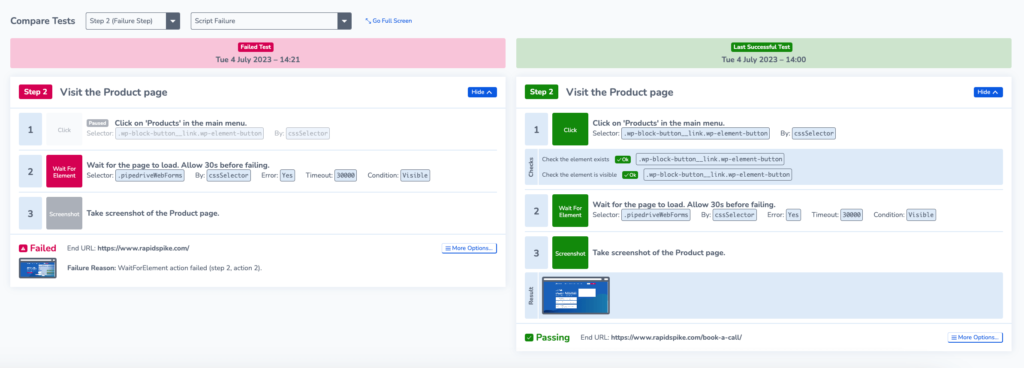Click the green Passing checkmark icon

click(x=529, y=337)
